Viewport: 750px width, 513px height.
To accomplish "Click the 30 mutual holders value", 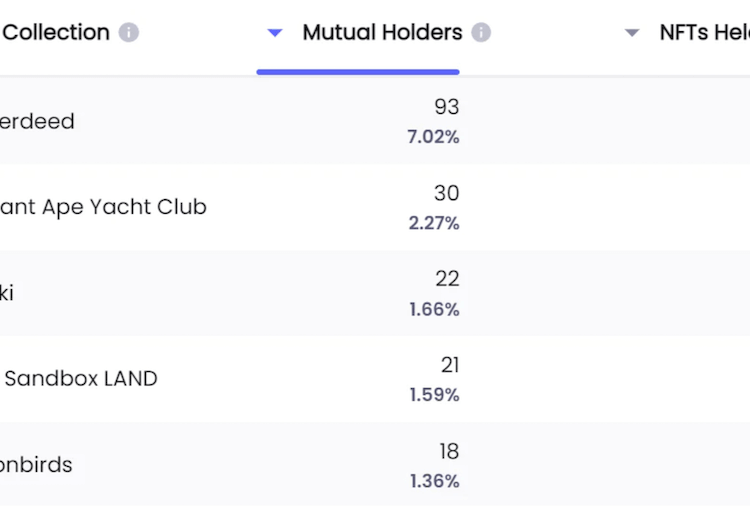I will click(x=446, y=193).
